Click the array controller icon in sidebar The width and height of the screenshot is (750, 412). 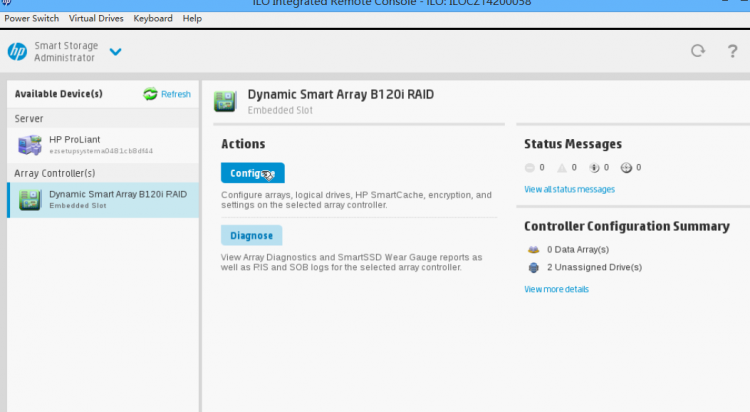click(x=29, y=198)
